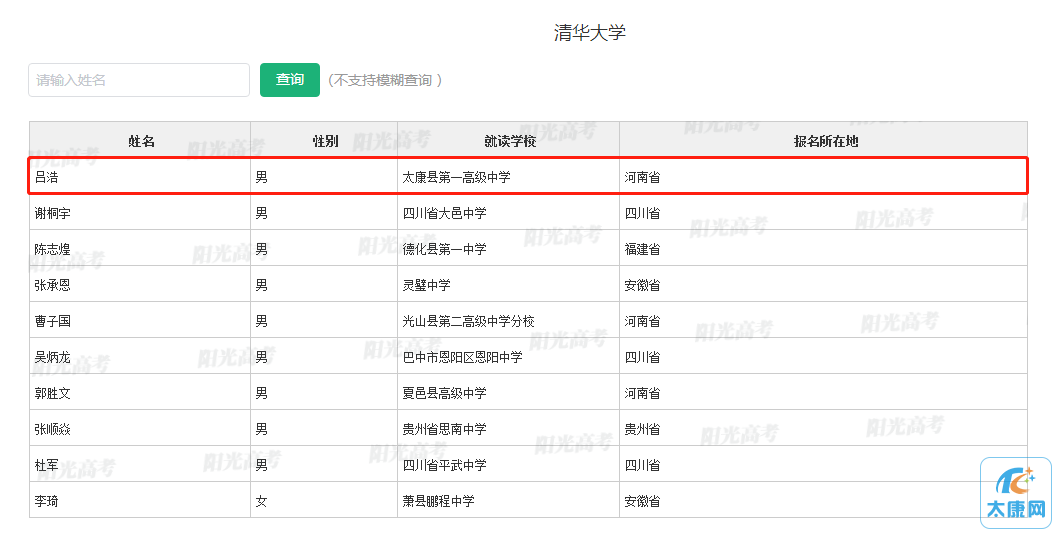Screen dimensions: 1057x534
Task: Select the name 吴炳龙
Action: (x=53, y=357)
